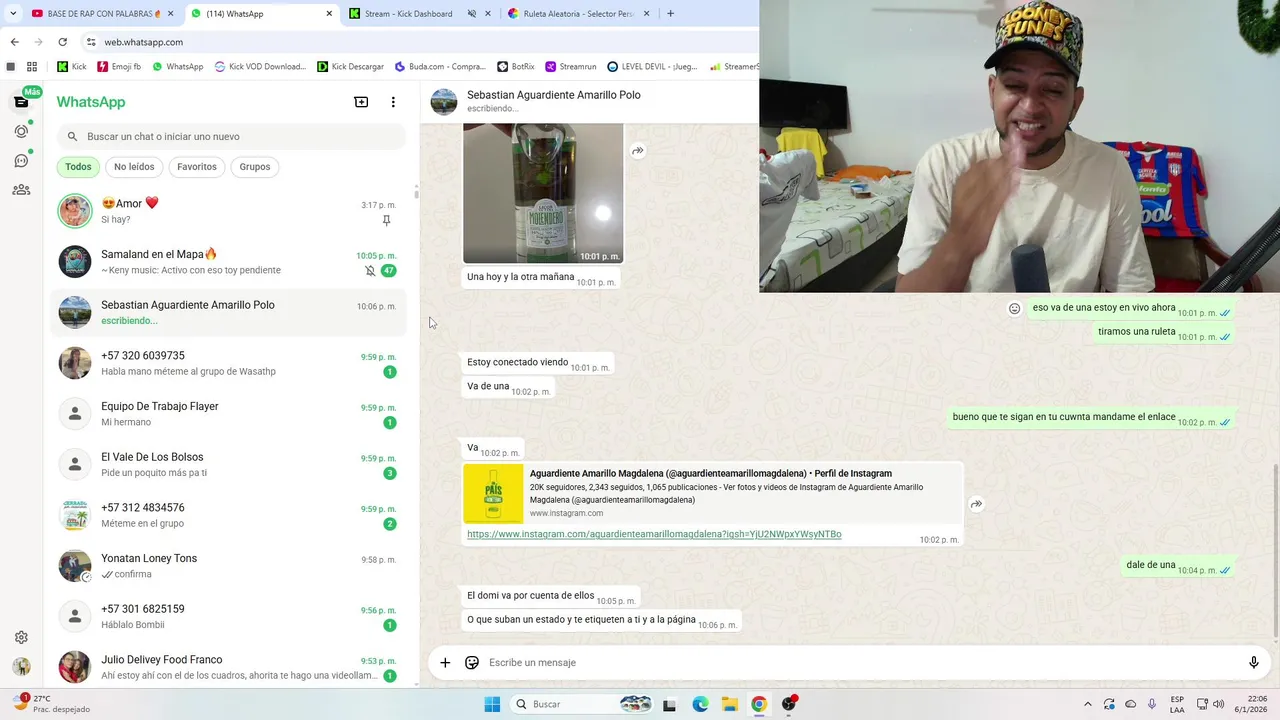Viewport: 1280px width, 720px height.
Task: Open the Status icon in left sidebar
Action: point(21,131)
